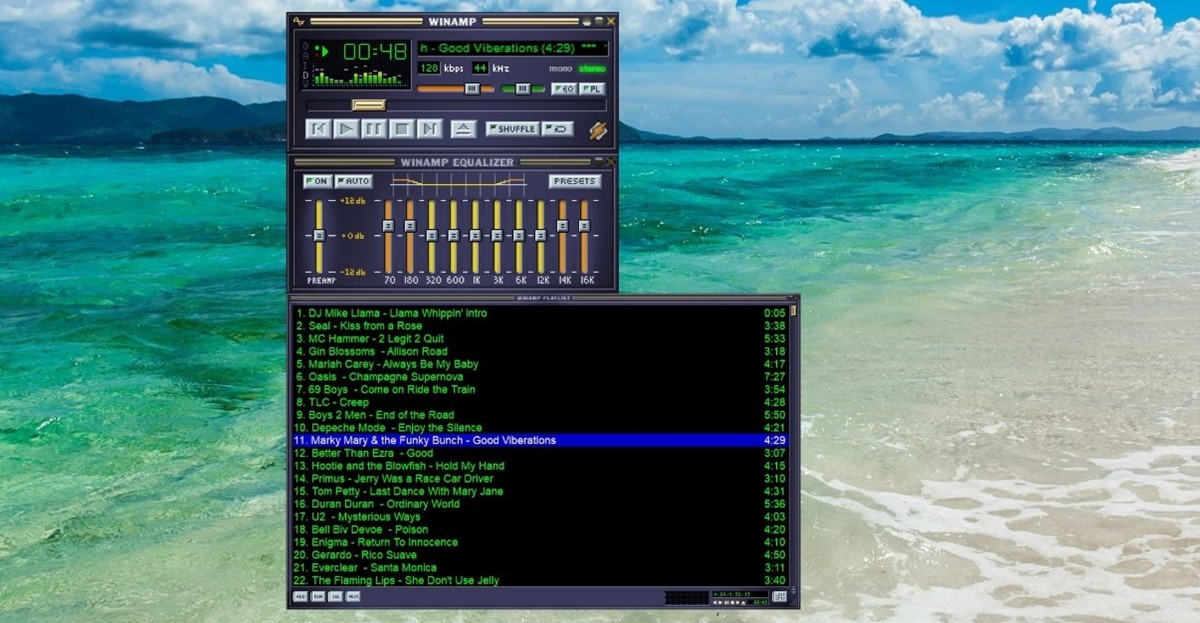This screenshot has height=623, width=1200.
Task: Select "10. Depeche Mode - Enjoy the Silence"
Action: coord(540,428)
